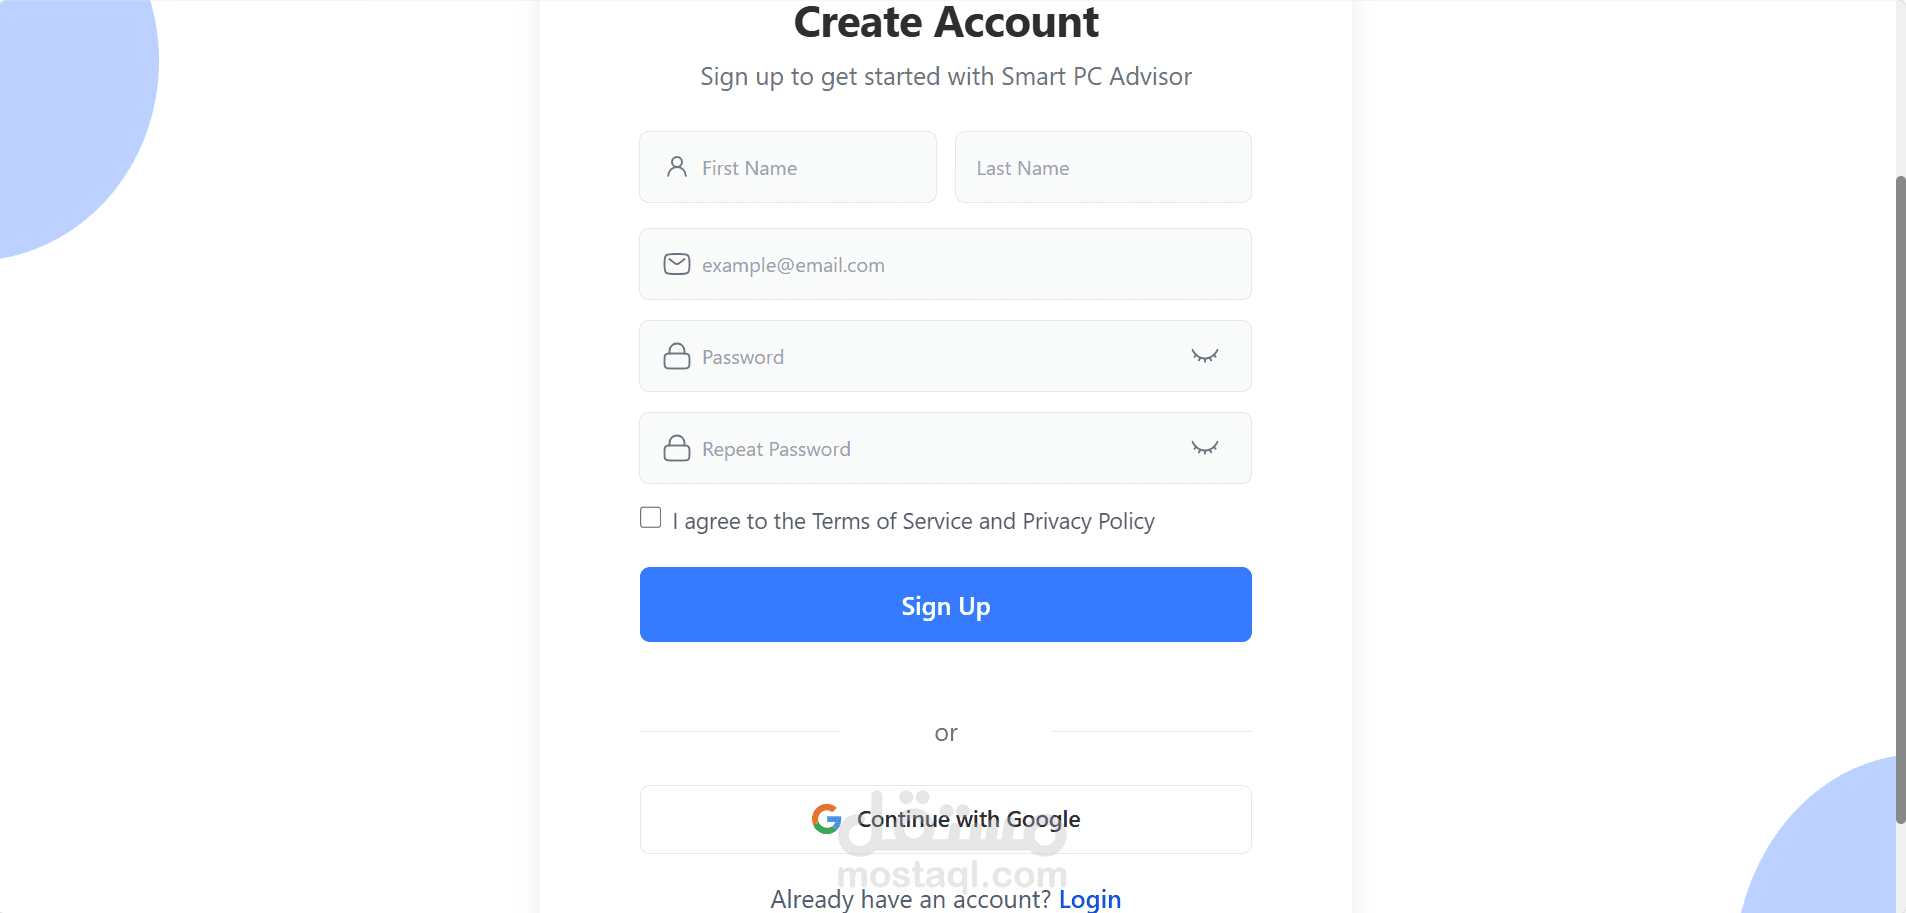Click the lock icon beside Password
1906x913 pixels.
677,356
